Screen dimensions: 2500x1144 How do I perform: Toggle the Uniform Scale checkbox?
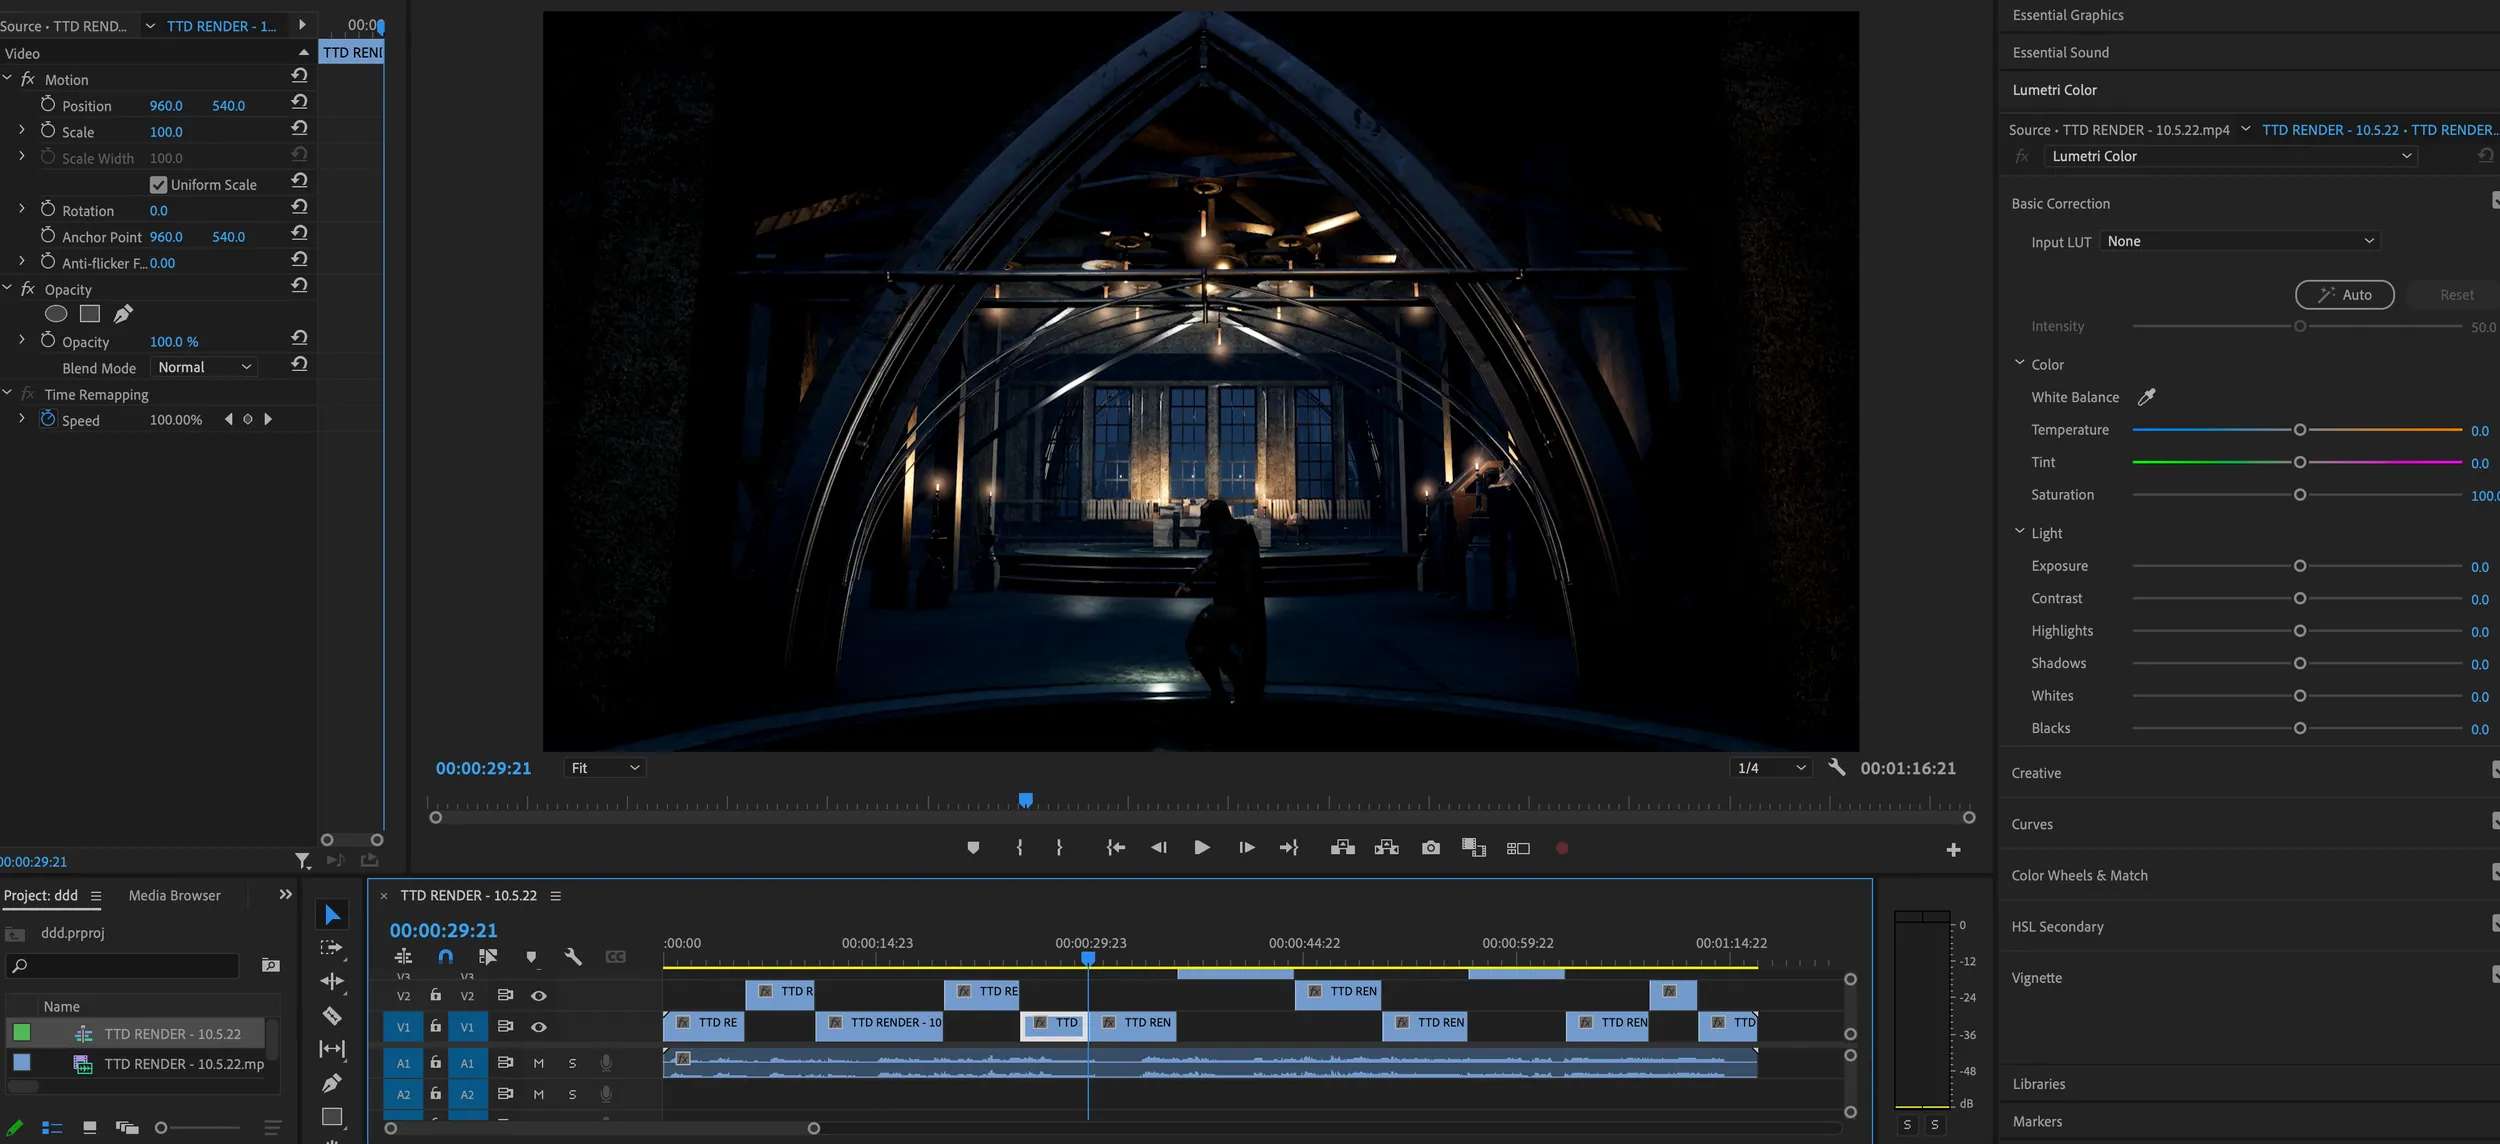158,185
